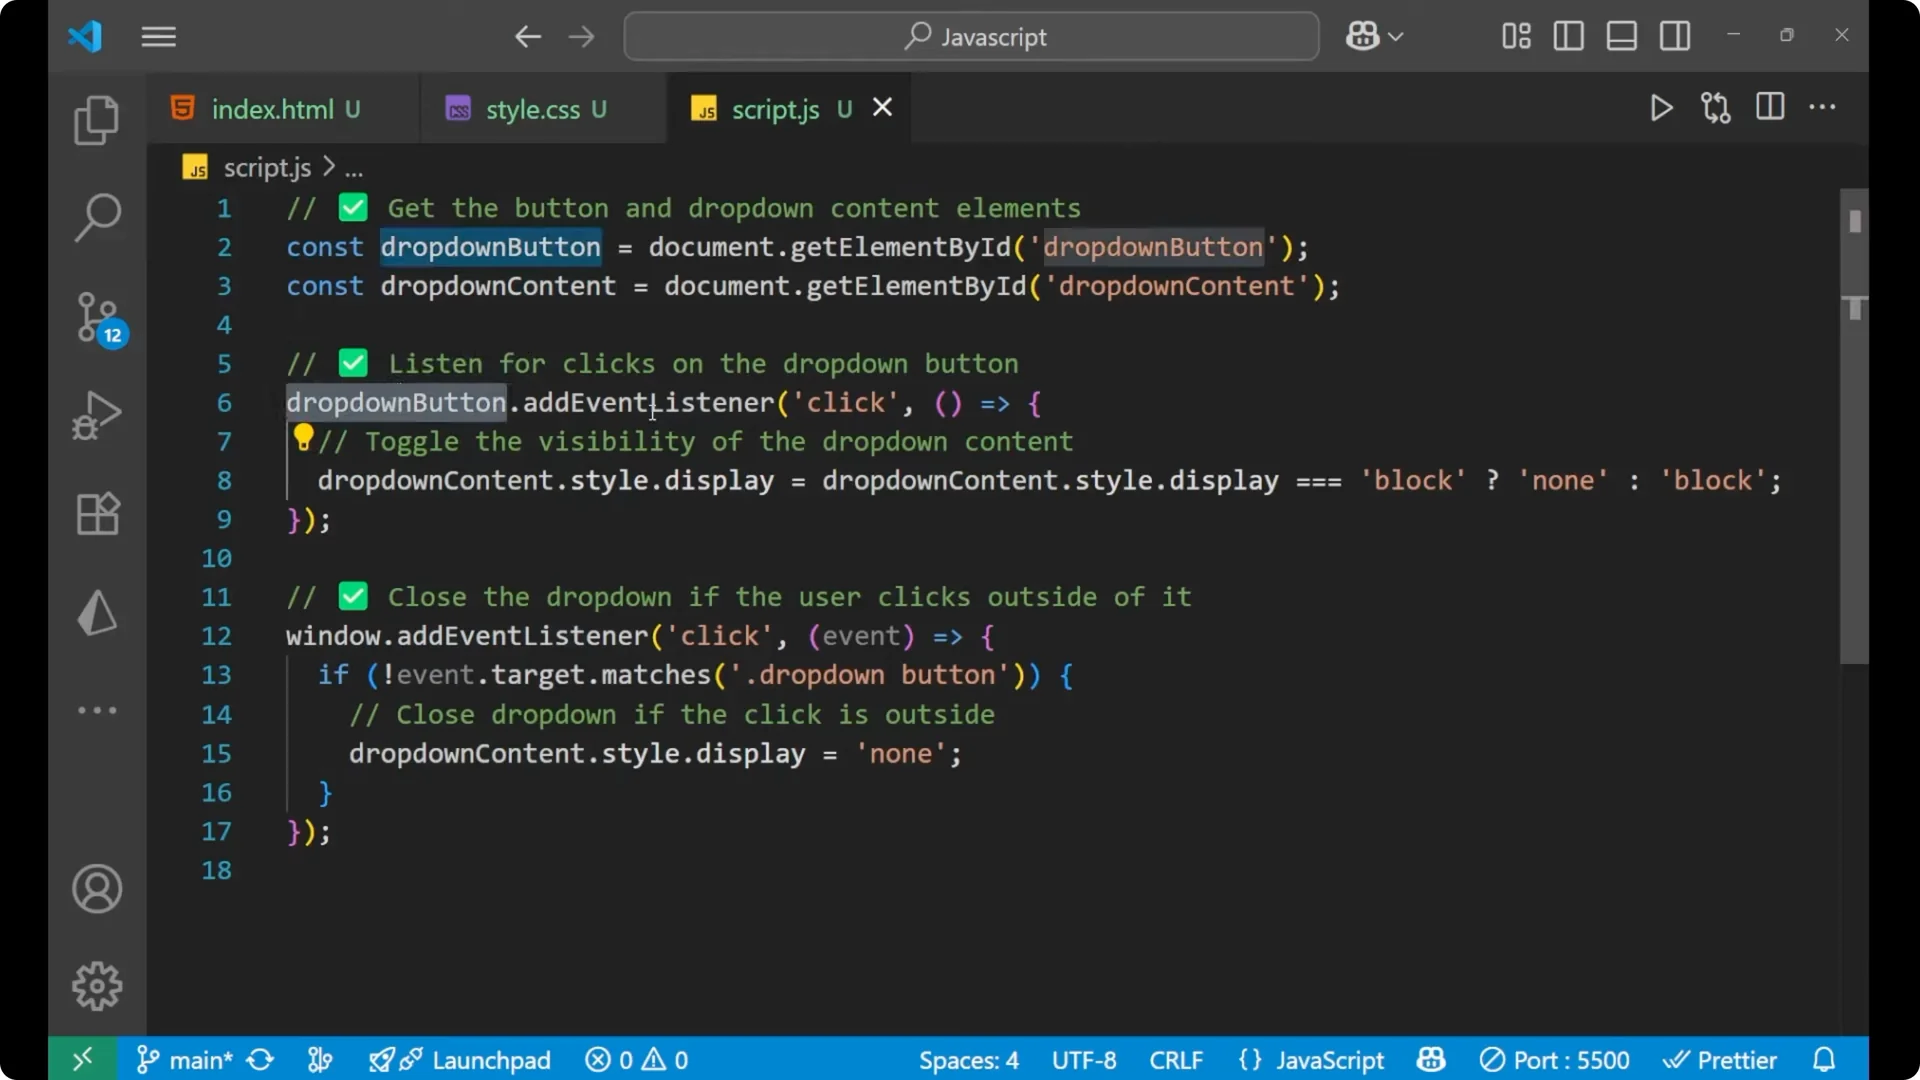
Task: Open the editor More Actions menu
Action: click(x=1824, y=108)
